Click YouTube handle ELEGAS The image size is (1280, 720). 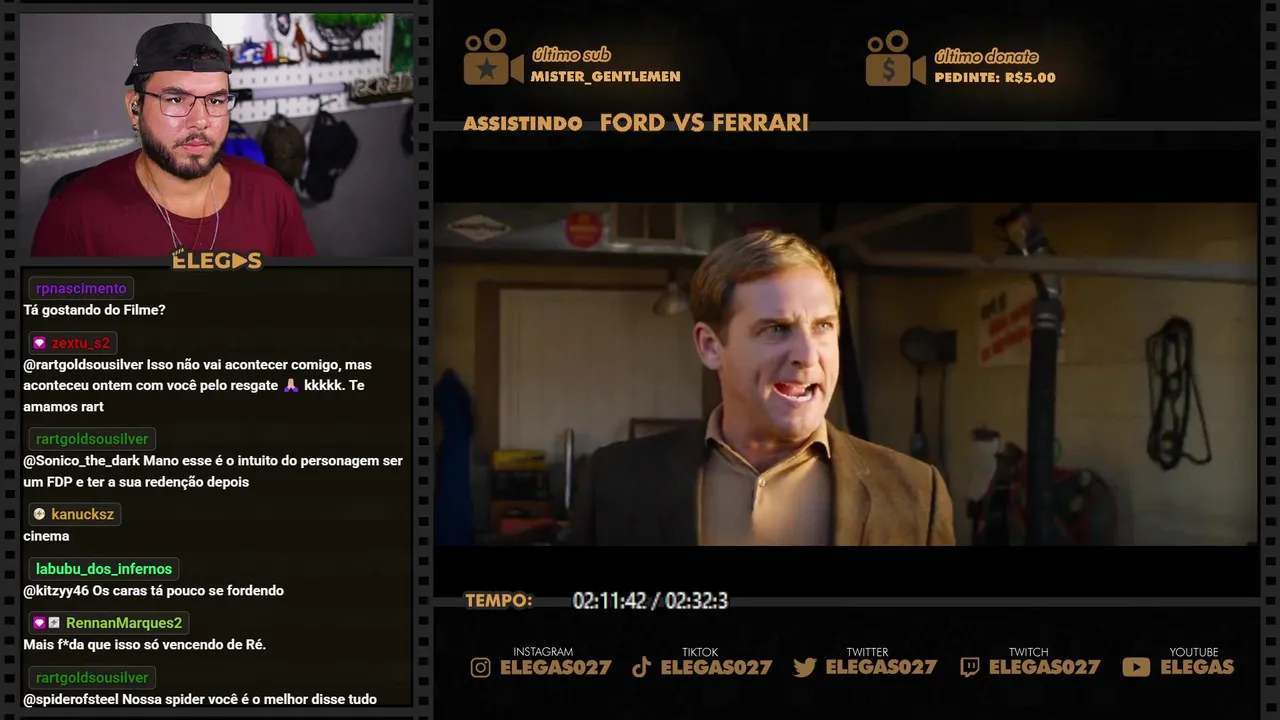[x=1197, y=668]
